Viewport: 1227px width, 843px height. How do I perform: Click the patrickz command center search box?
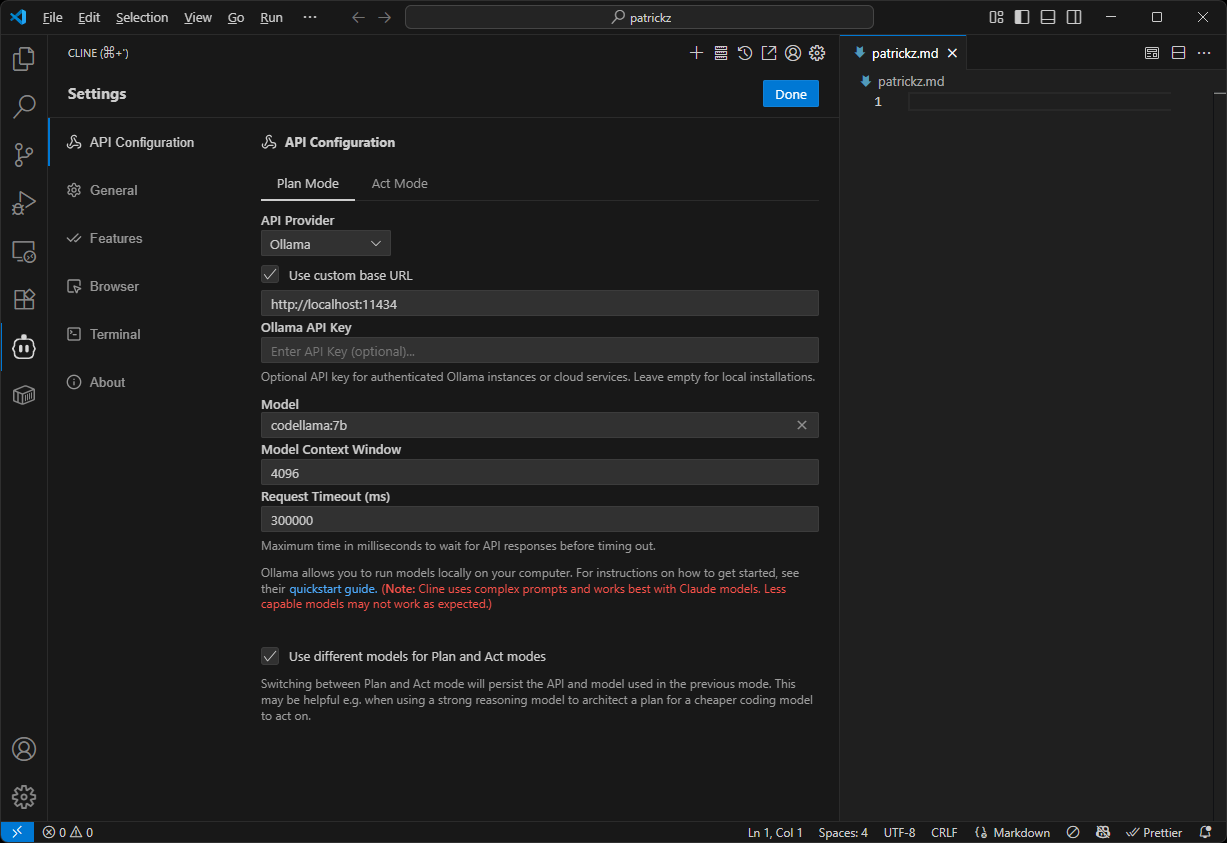coord(639,17)
